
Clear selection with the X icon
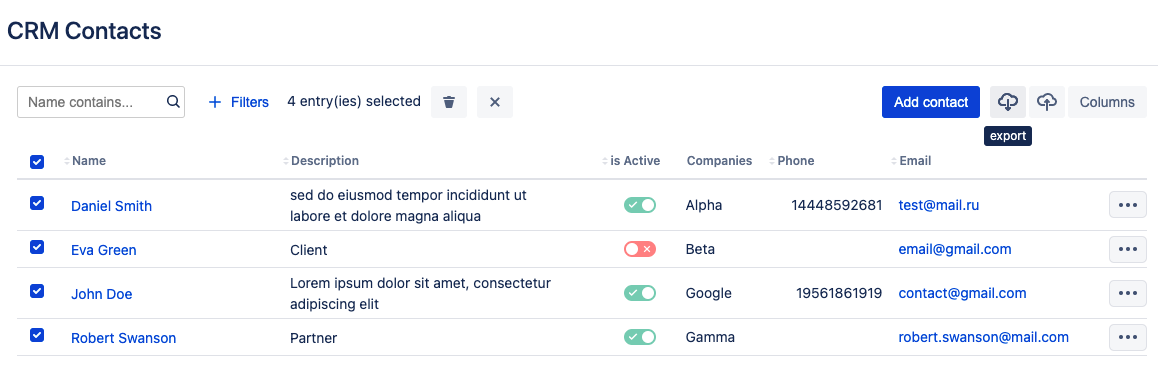pyautogui.click(x=495, y=102)
